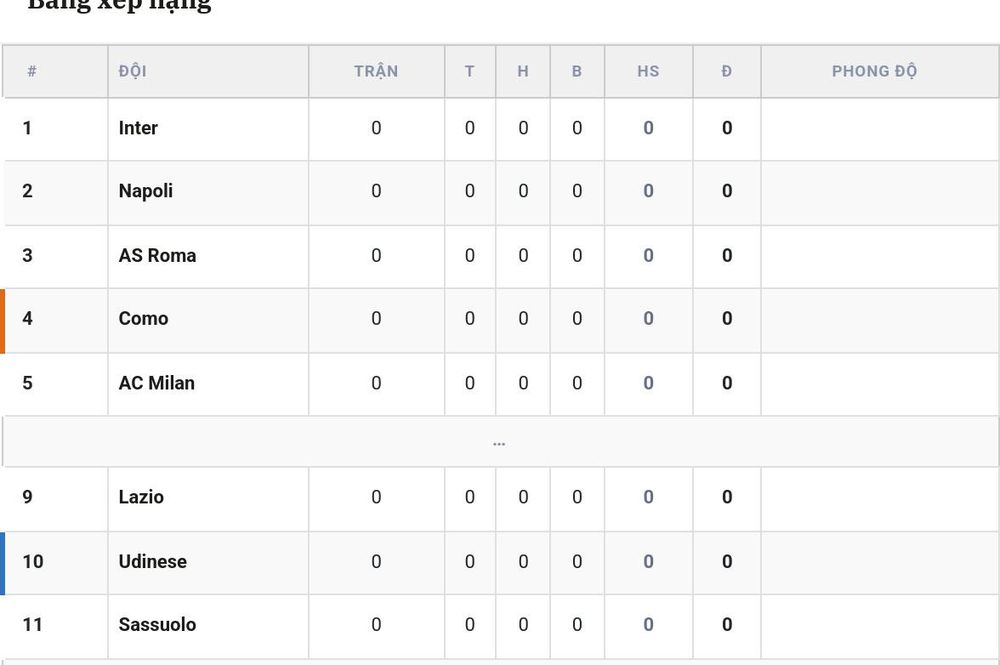Open the Napoli team link
Screen dimensions: 1000x665
point(145,191)
